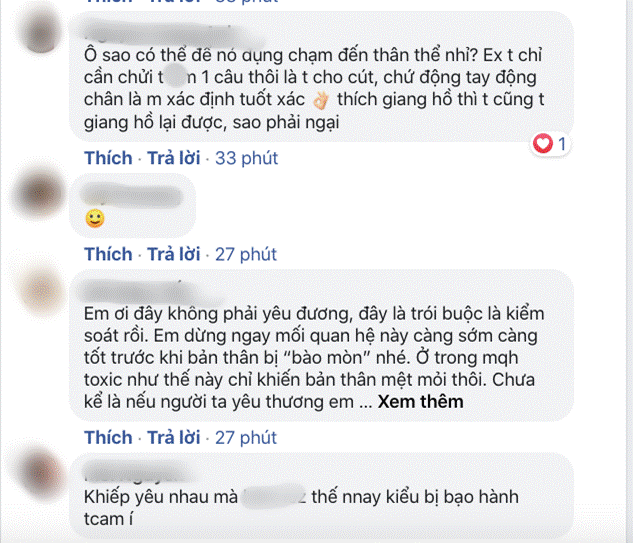Viewport: 633px width, 543px height.
Task: Open the "27 phút" timestamp under the smiley comment
Action: [247, 254]
